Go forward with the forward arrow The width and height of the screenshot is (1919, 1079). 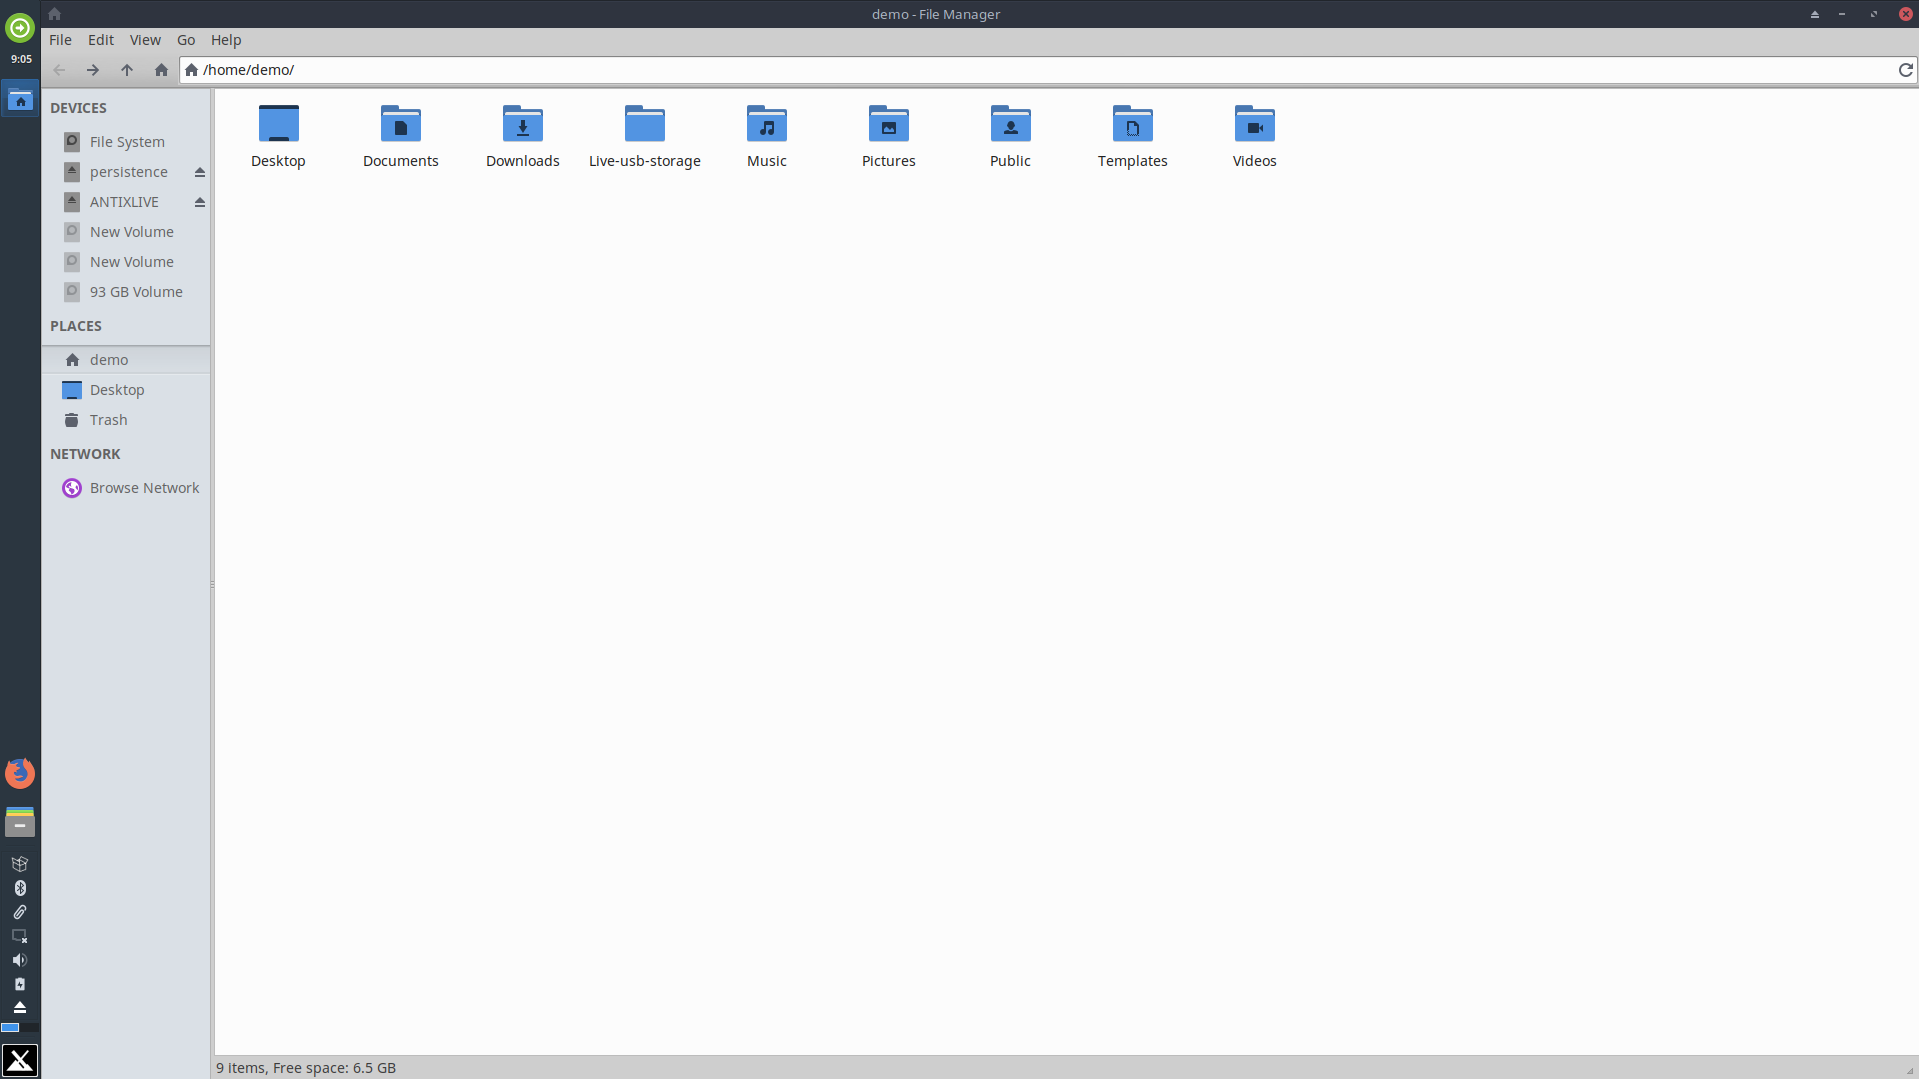coord(93,70)
